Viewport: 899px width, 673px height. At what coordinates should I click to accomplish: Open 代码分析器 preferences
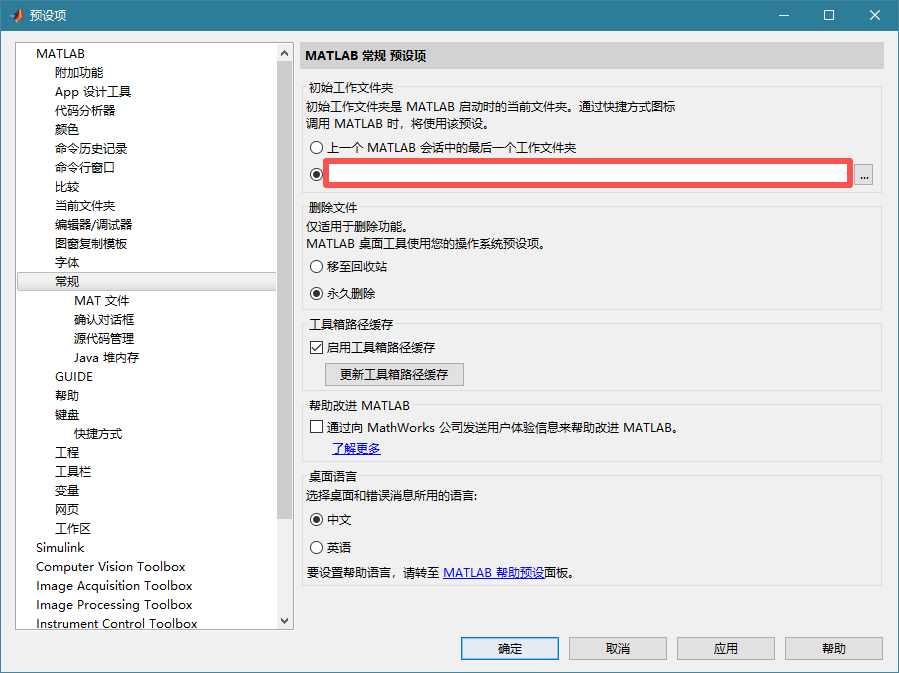click(85, 111)
